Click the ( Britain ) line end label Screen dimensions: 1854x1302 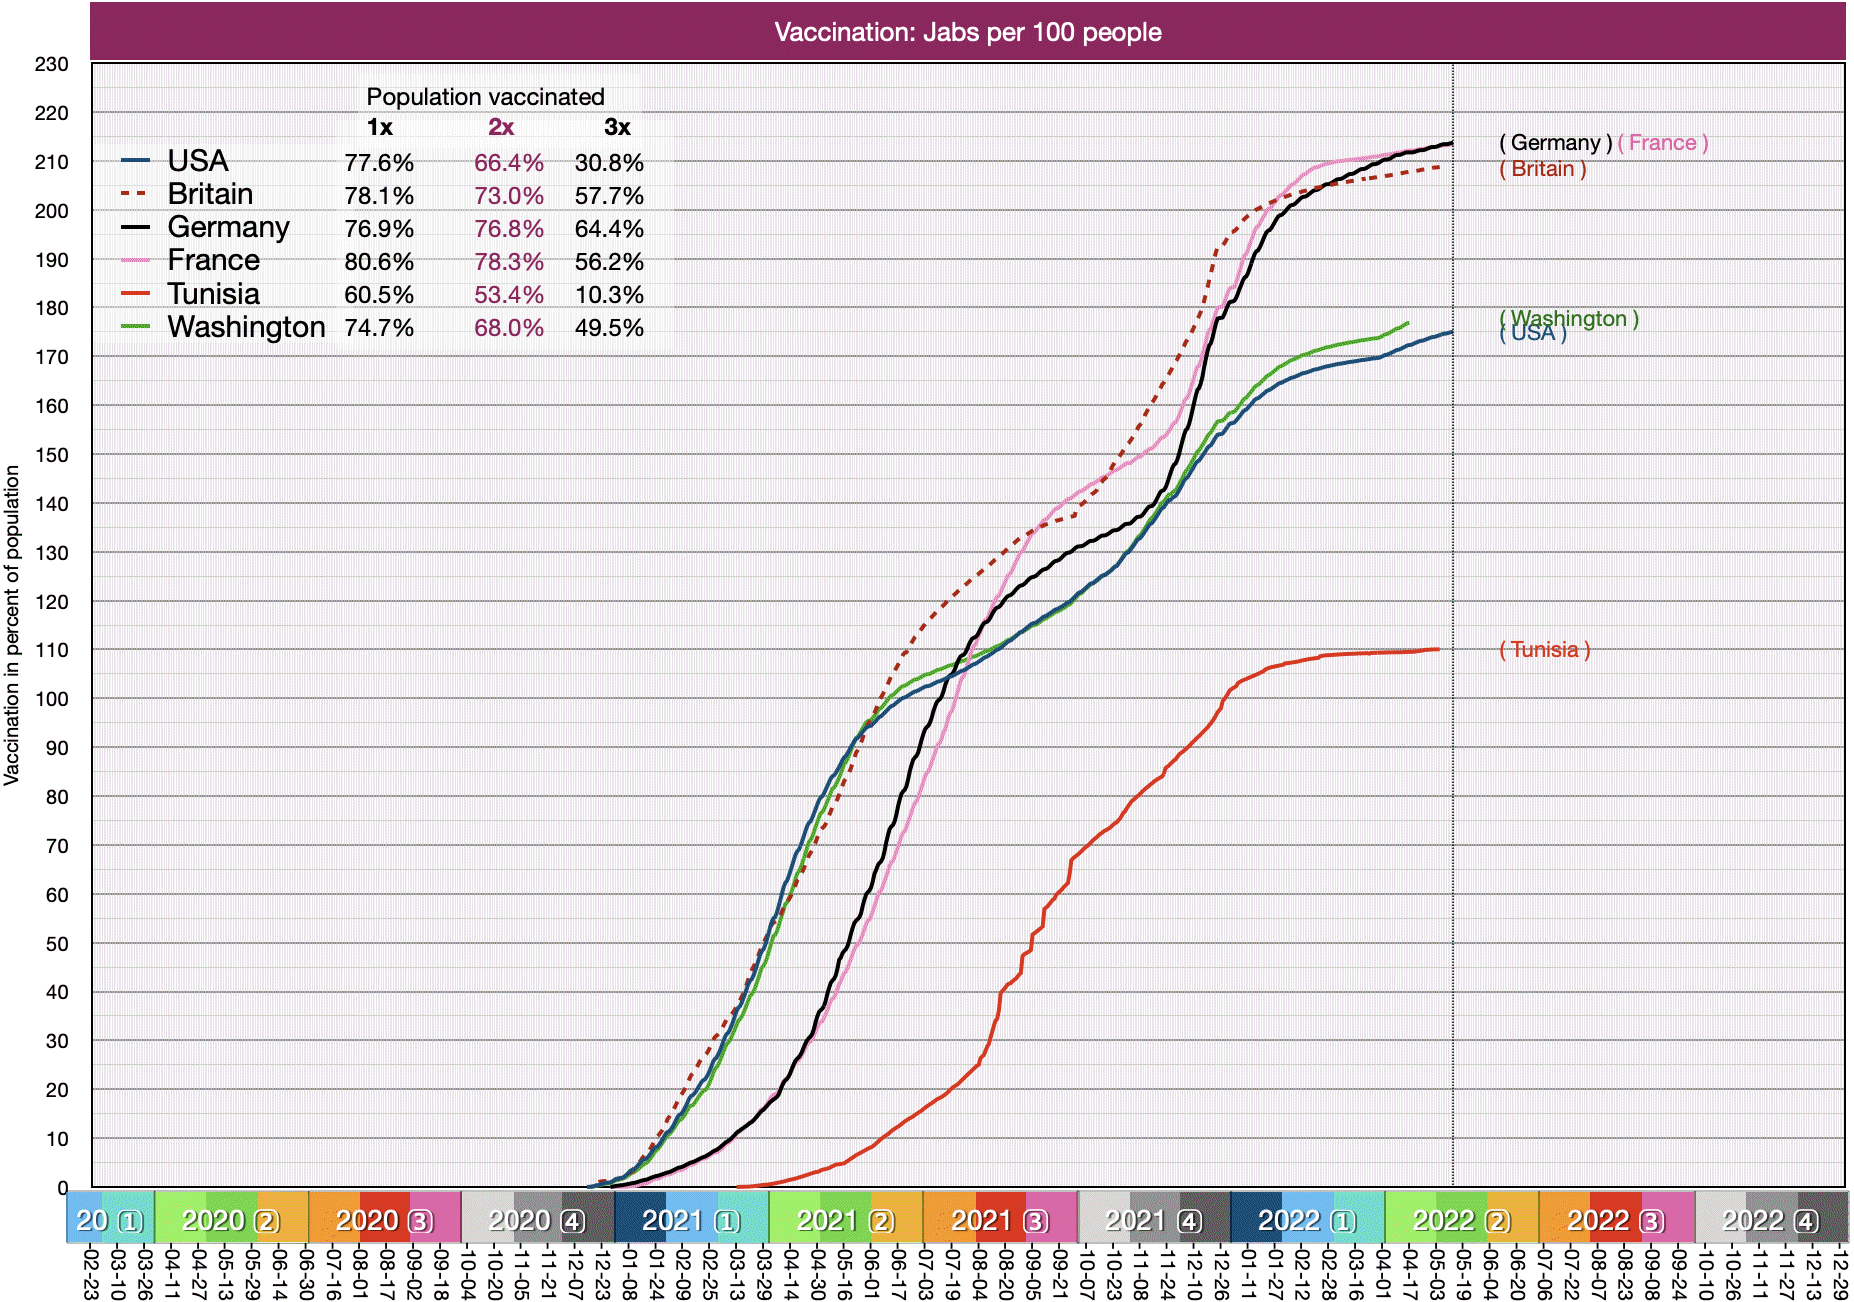point(1542,169)
